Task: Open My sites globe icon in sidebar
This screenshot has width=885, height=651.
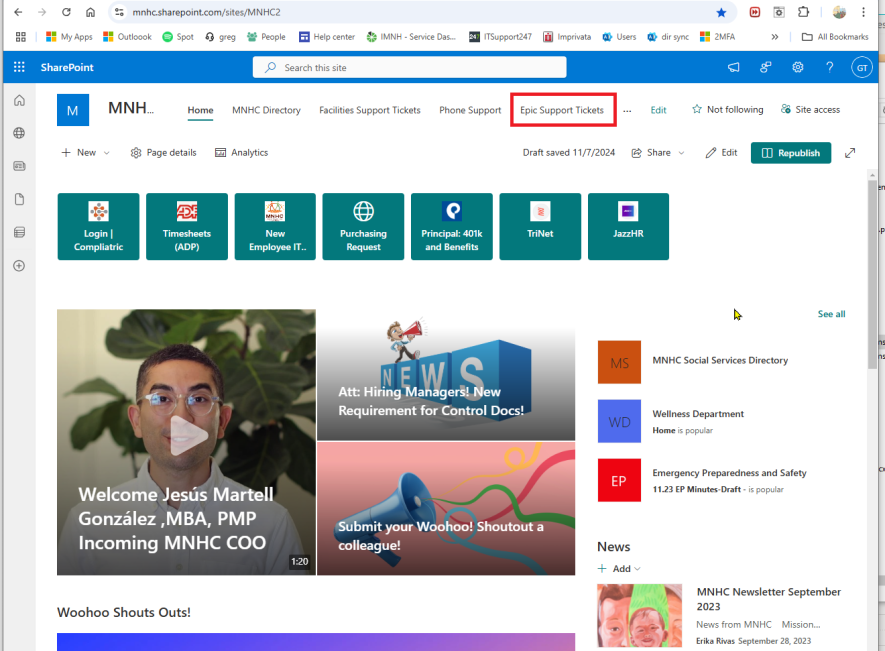Action: (x=19, y=133)
